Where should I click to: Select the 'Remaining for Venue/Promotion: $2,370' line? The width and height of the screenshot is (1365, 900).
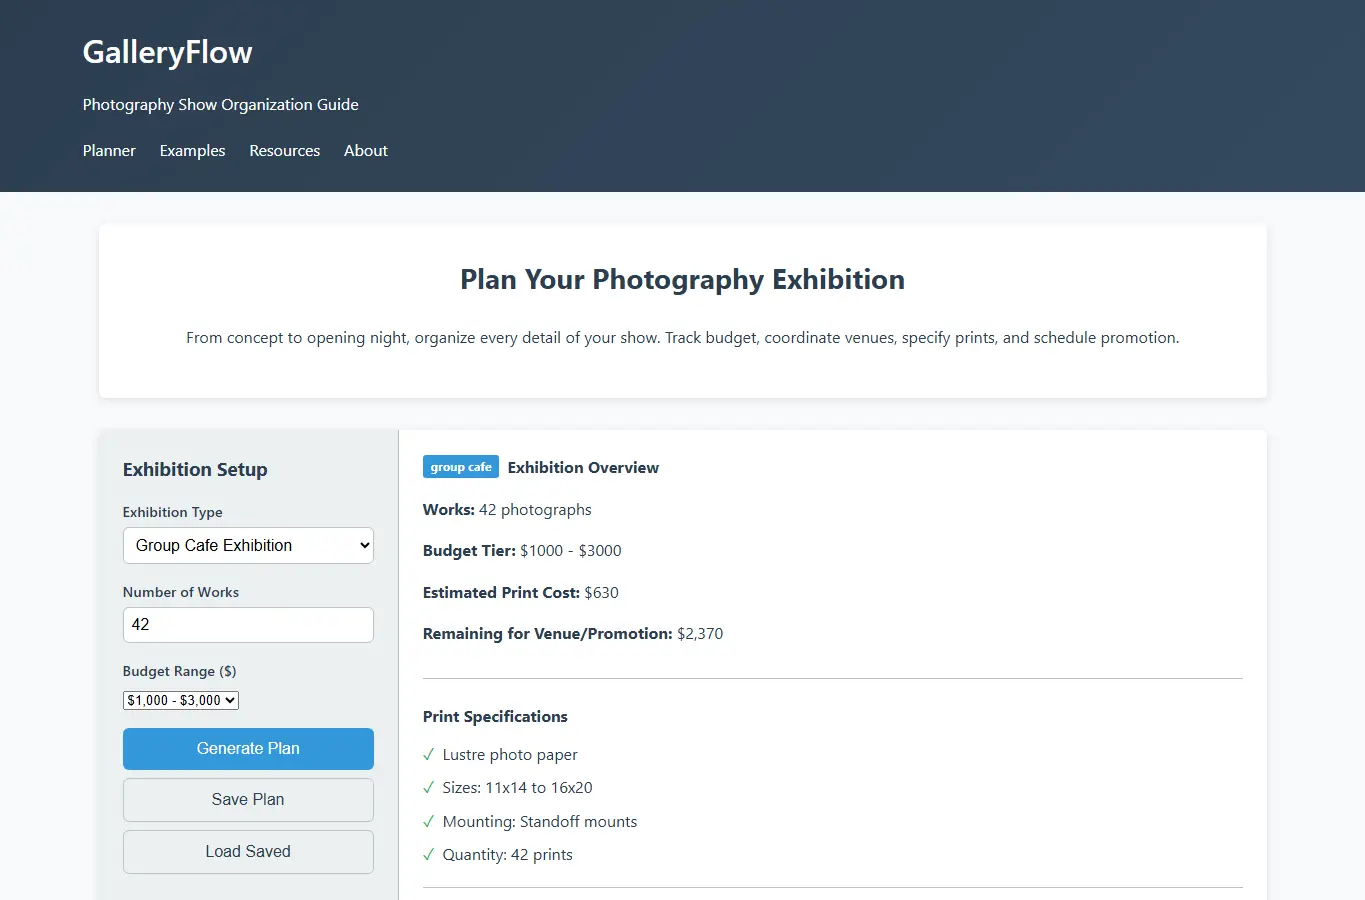(573, 634)
